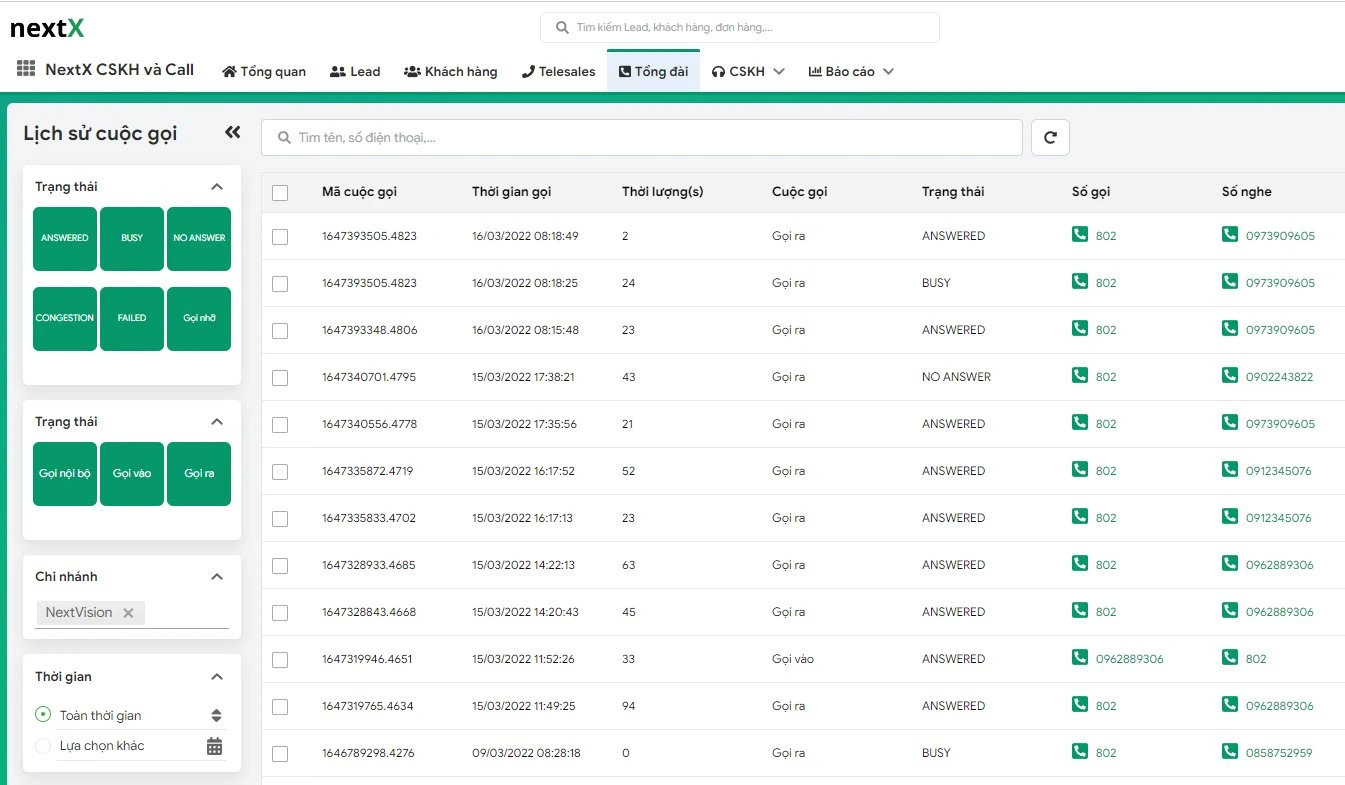Image resolution: width=1345 pixels, height=785 pixels.
Task: Check the row for call 1647340701.4795
Action: [280, 377]
